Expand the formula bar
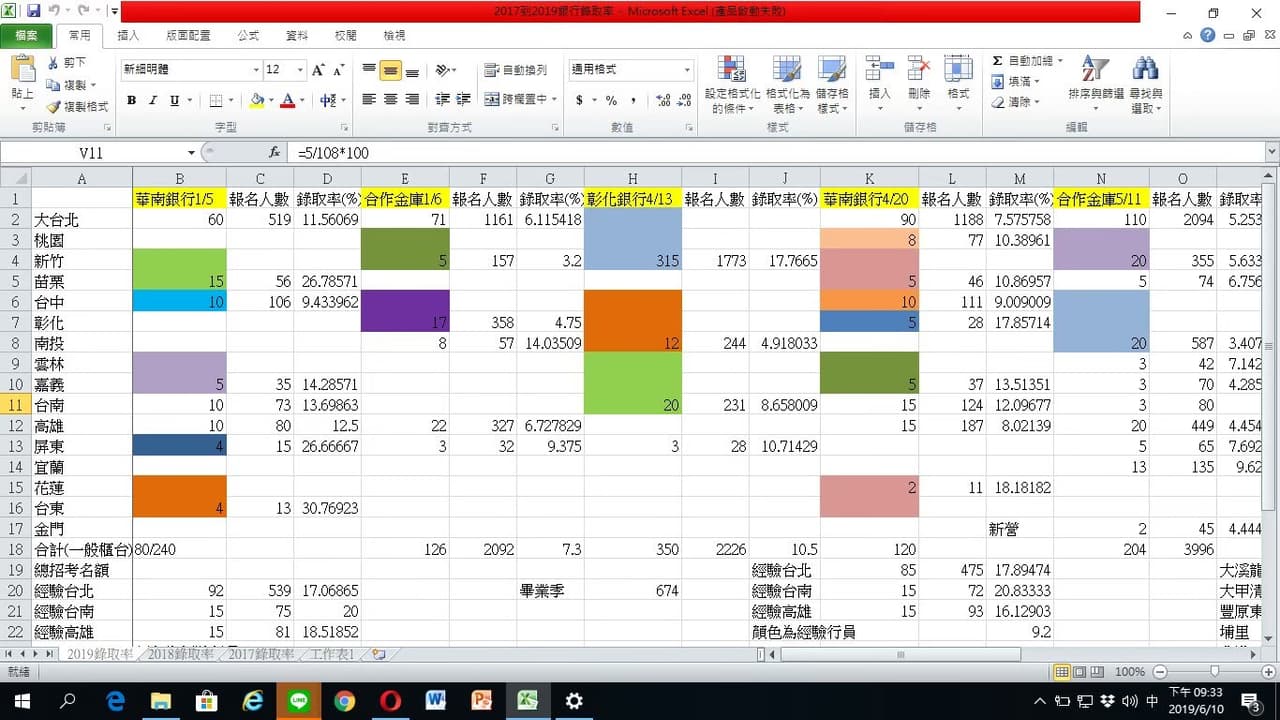The height and width of the screenshot is (720, 1280). 1272,153
